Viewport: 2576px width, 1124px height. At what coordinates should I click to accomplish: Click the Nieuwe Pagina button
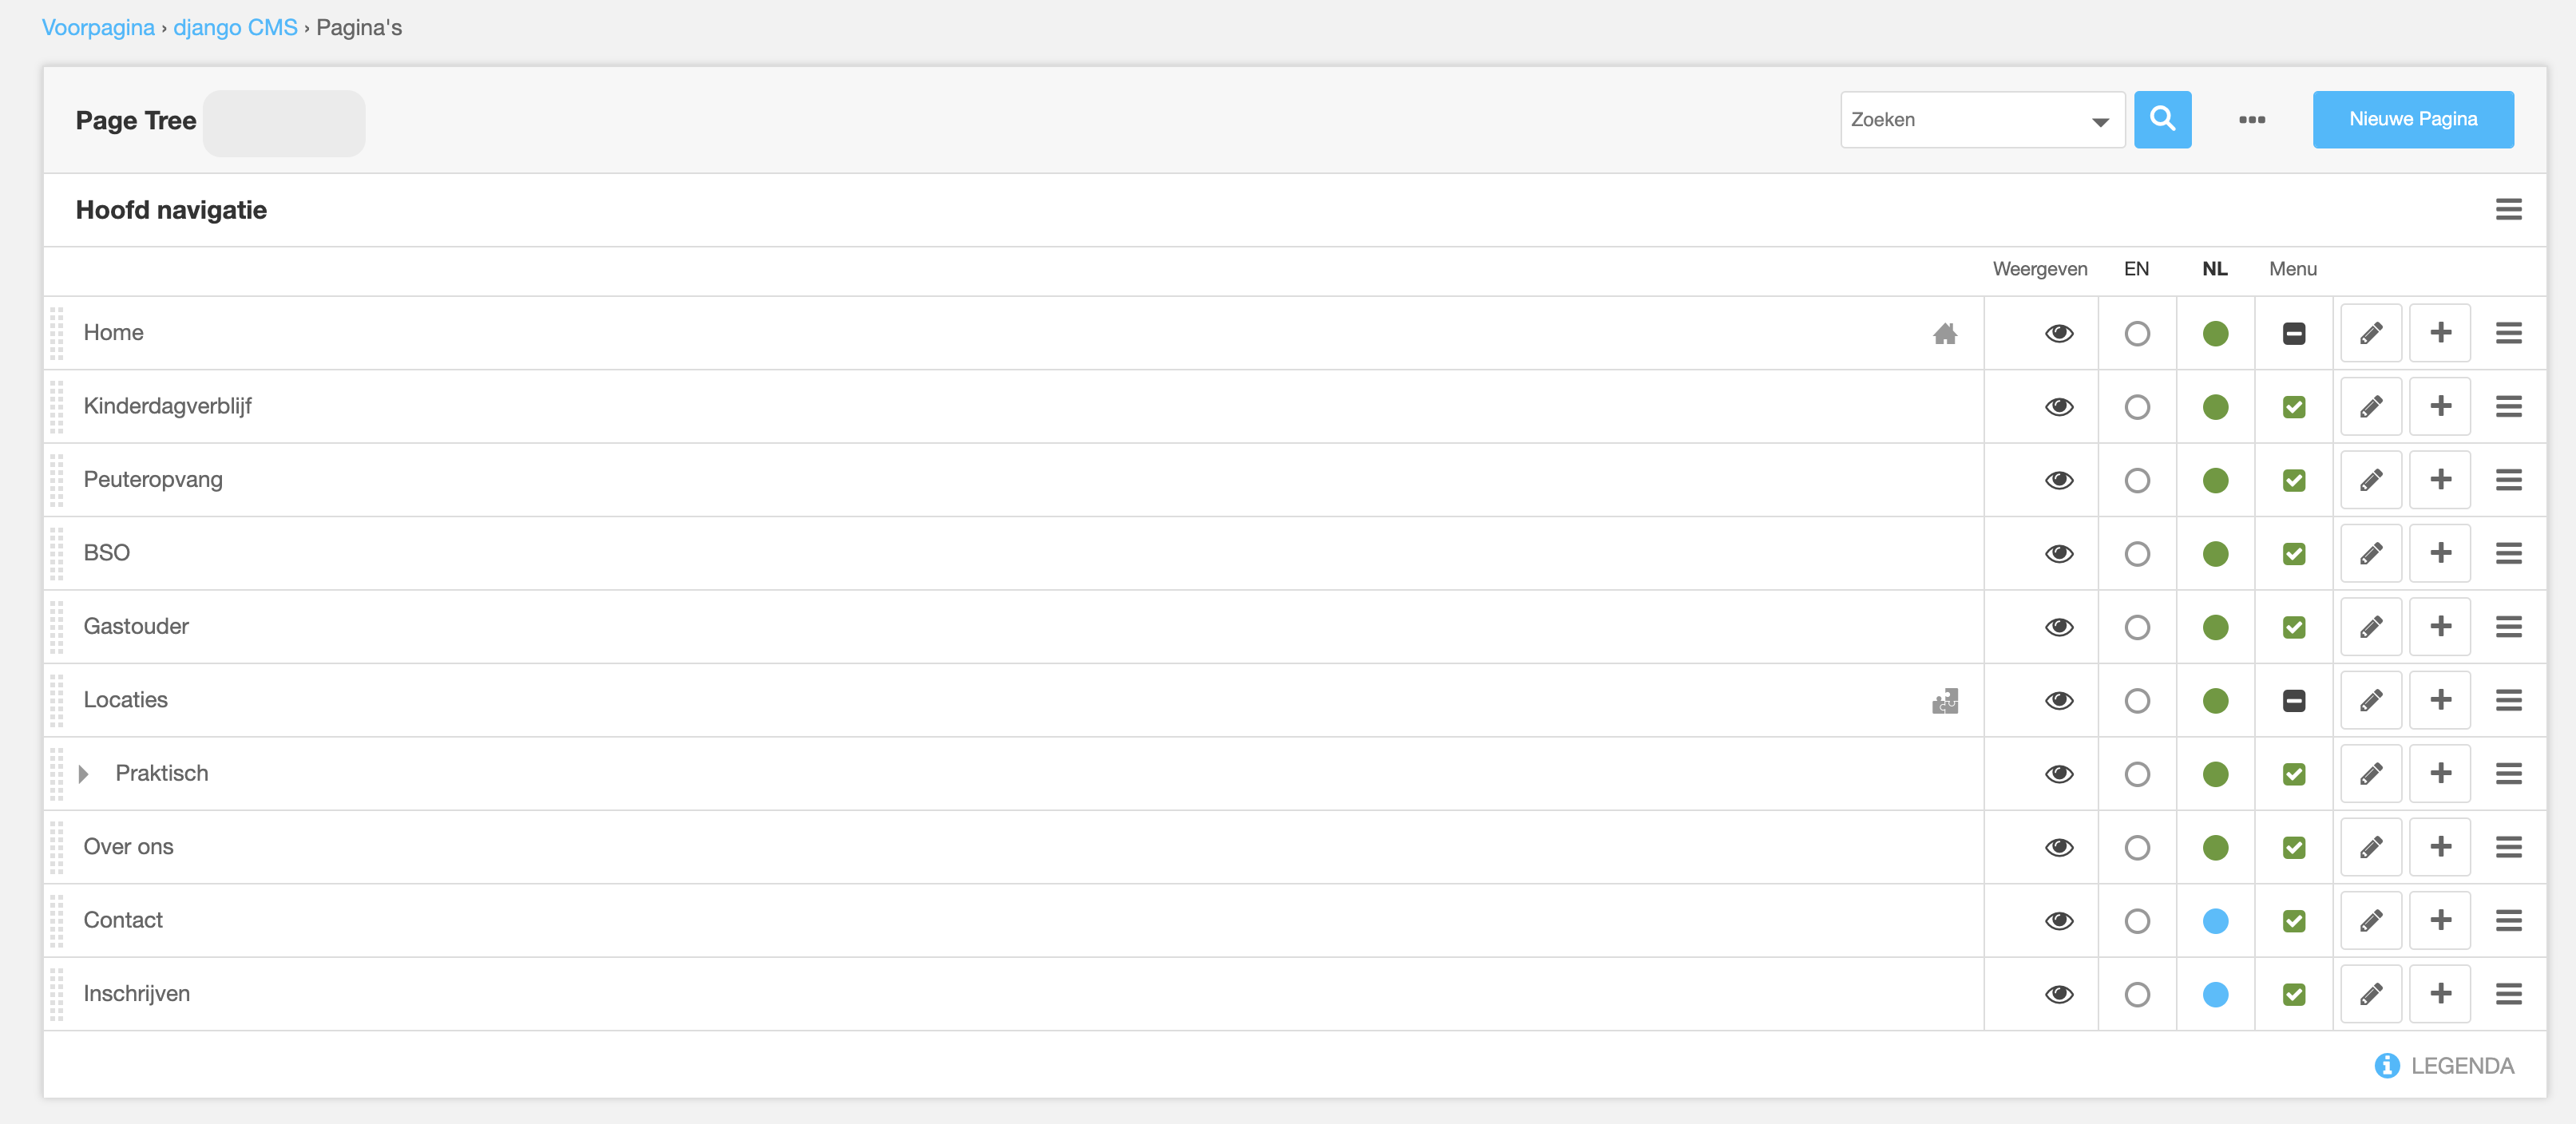(x=2412, y=119)
